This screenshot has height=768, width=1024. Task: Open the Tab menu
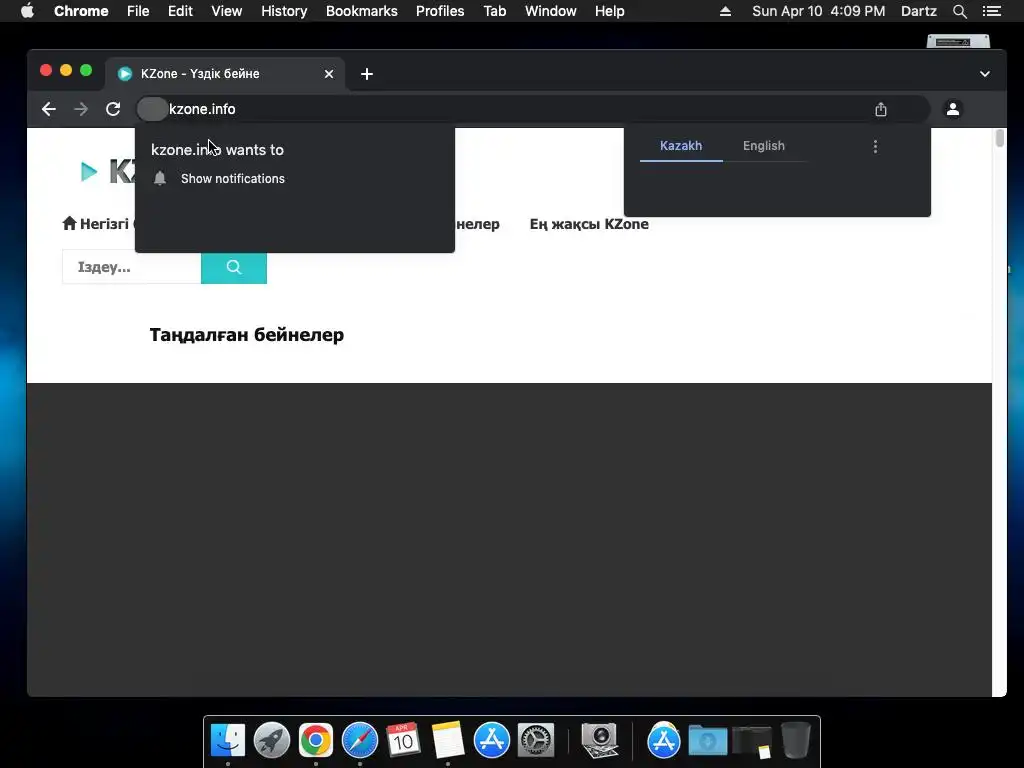(x=495, y=11)
